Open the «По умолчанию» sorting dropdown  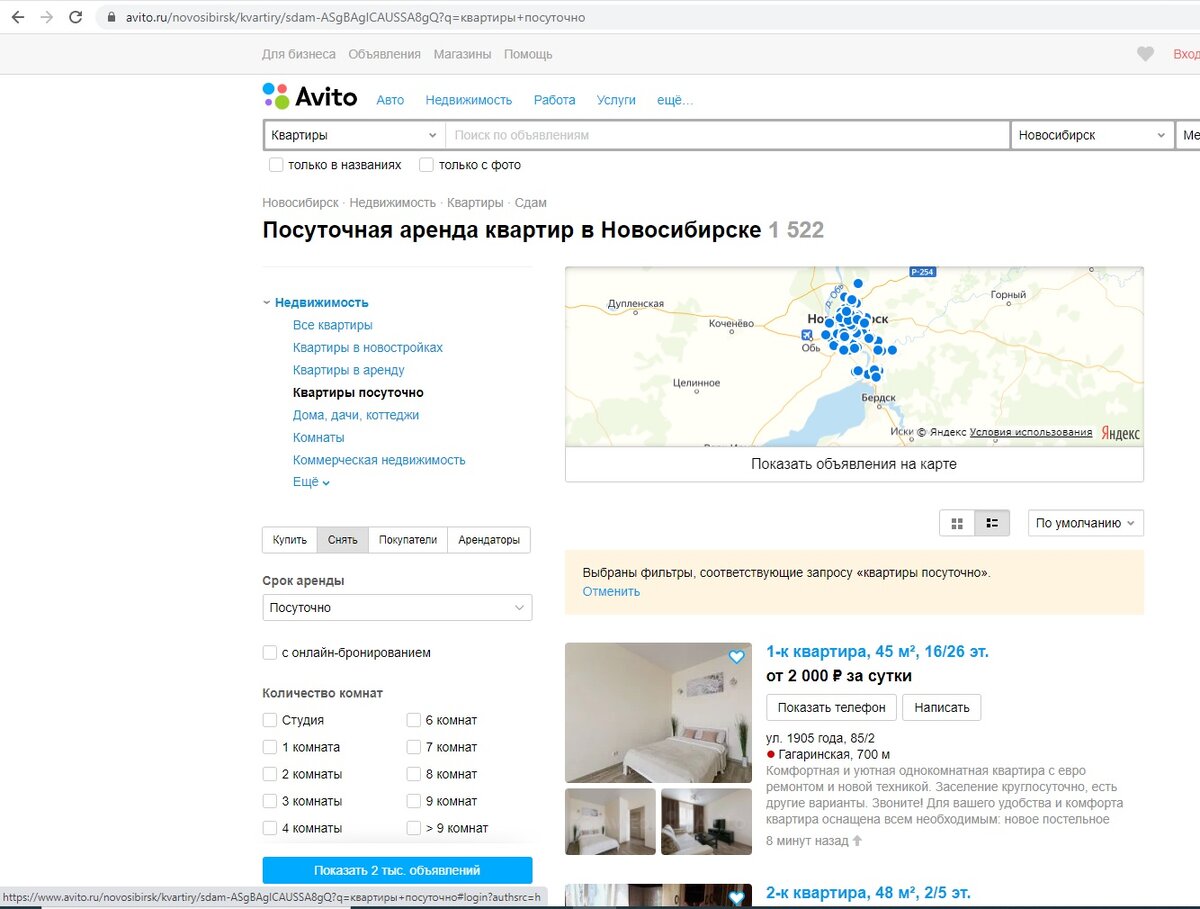[x=1085, y=522]
